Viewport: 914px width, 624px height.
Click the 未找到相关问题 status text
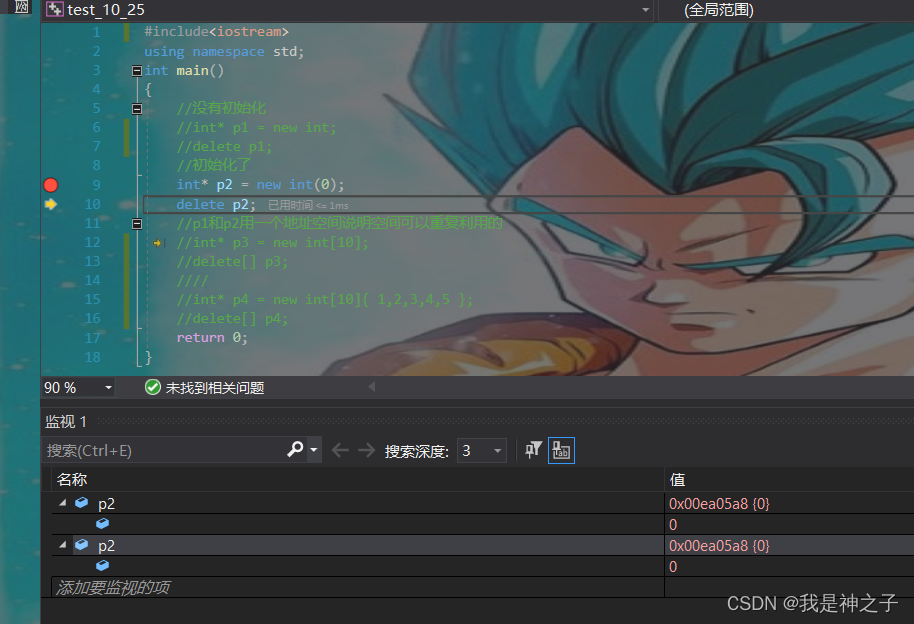tap(215, 388)
